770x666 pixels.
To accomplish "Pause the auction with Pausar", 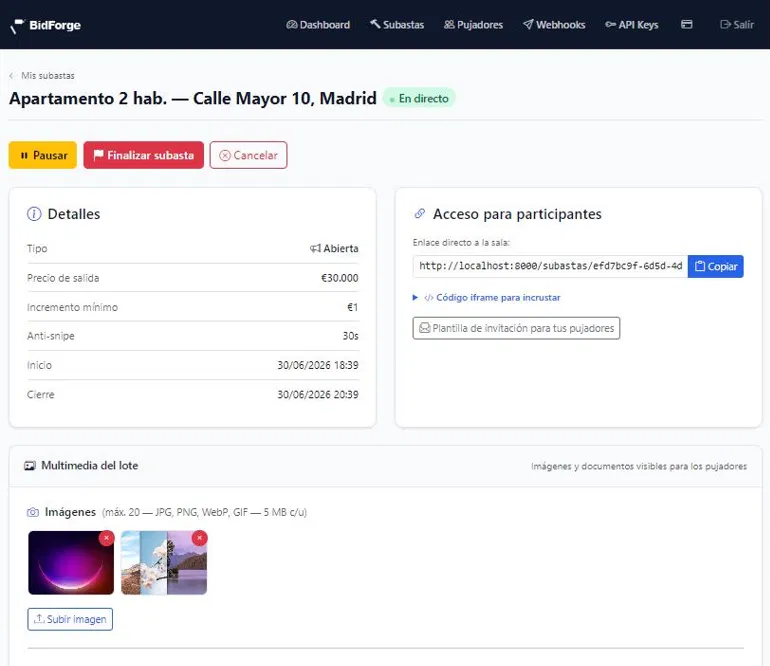I will pyautogui.click(x=43, y=155).
